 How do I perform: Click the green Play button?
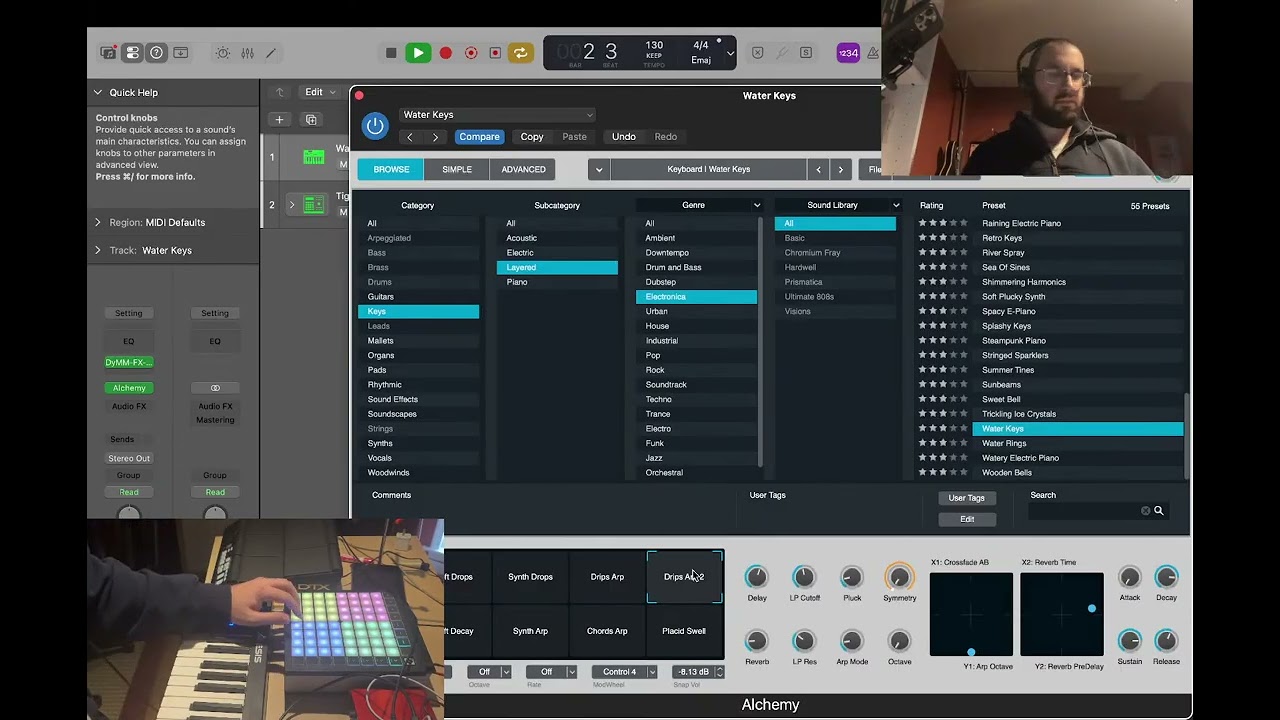(418, 53)
